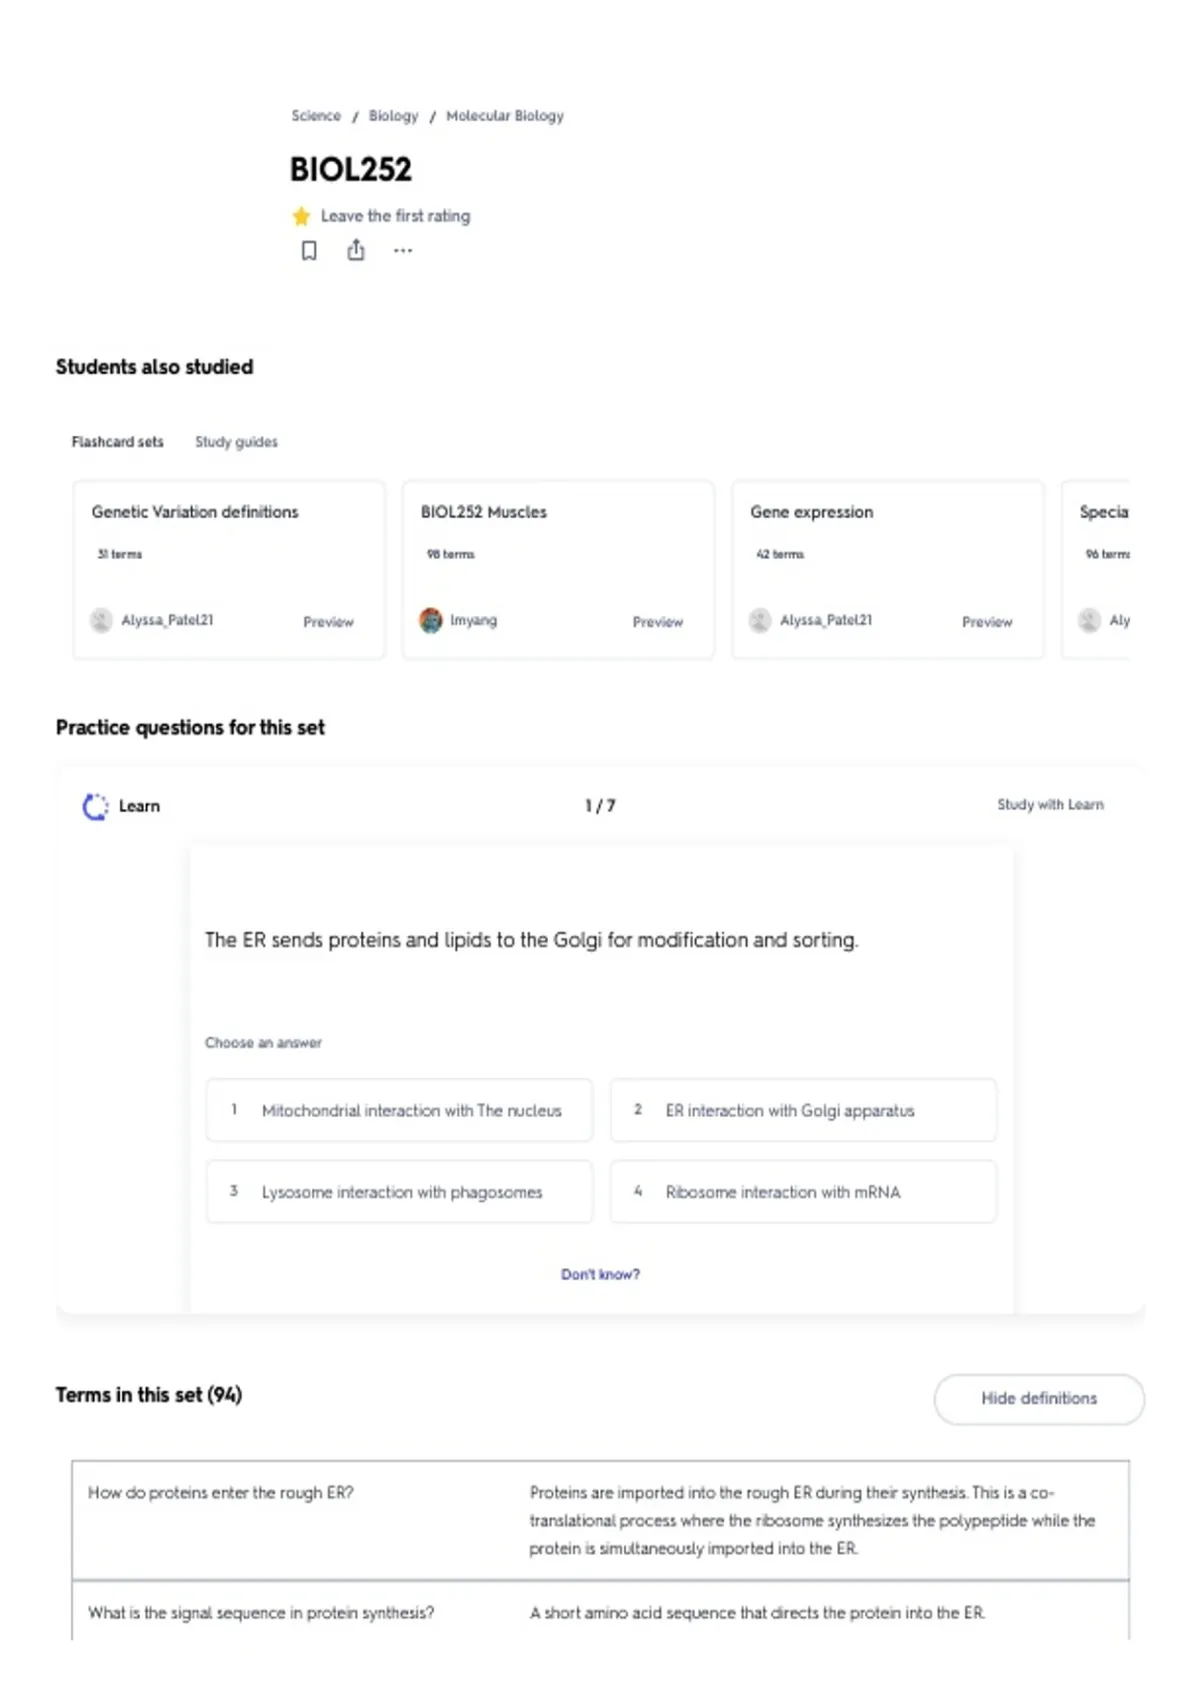Click the yellow star rating icon
1200x1700 pixels.
301,216
